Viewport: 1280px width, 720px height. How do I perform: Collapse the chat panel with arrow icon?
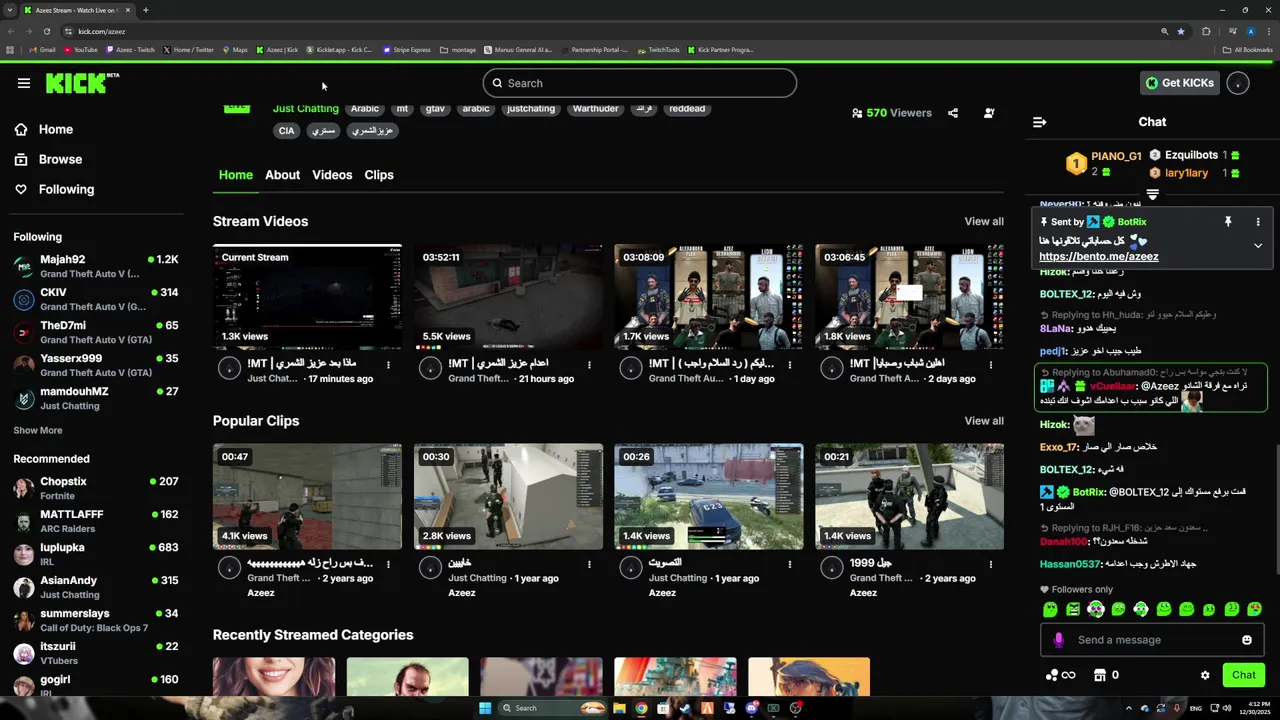[1039, 122]
